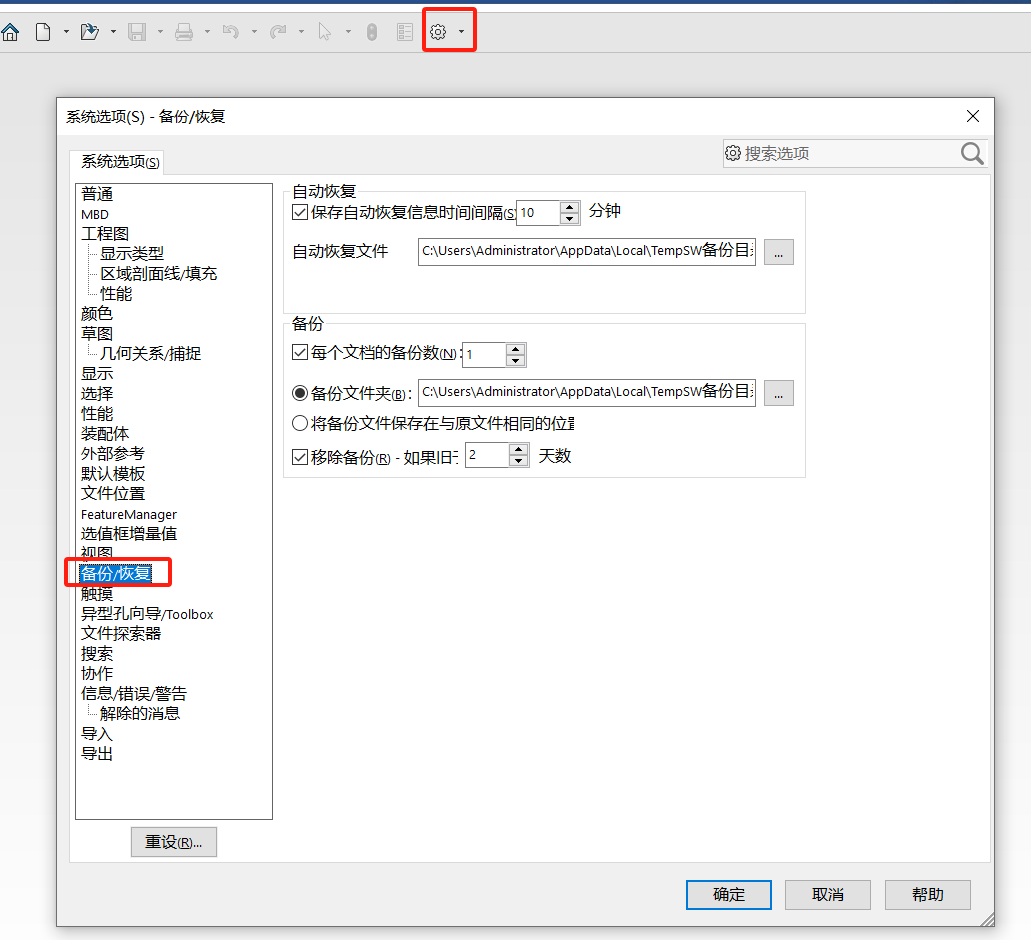Toggle the save auto-recover info interval checkbox
The height and width of the screenshot is (940, 1031).
(x=300, y=212)
